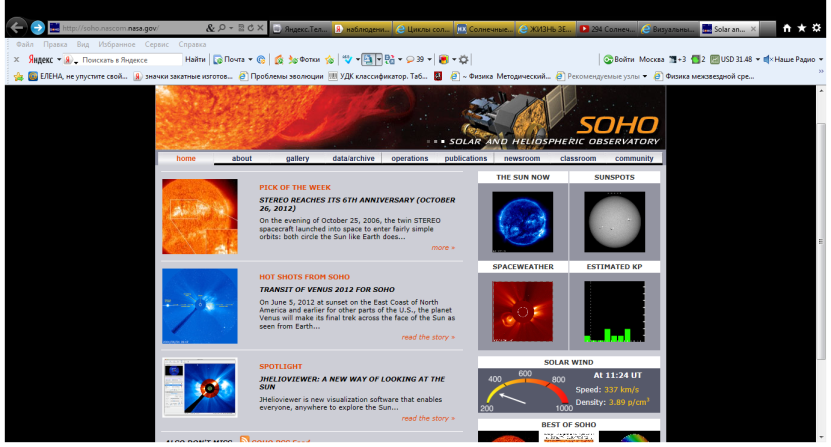Image resolution: width=831 pixels, height=447 pixels.
Task: Open the community section
Action: (634, 158)
